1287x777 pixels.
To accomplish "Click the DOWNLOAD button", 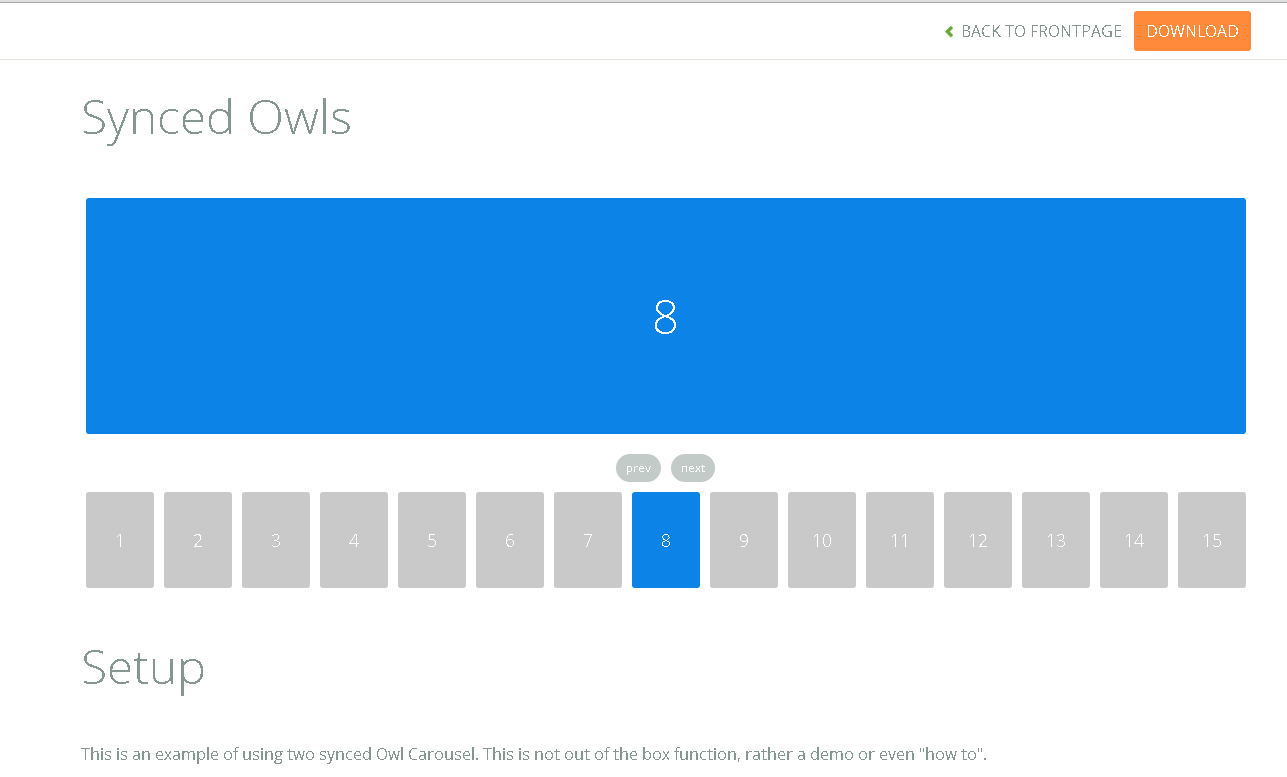I will pyautogui.click(x=1192, y=31).
